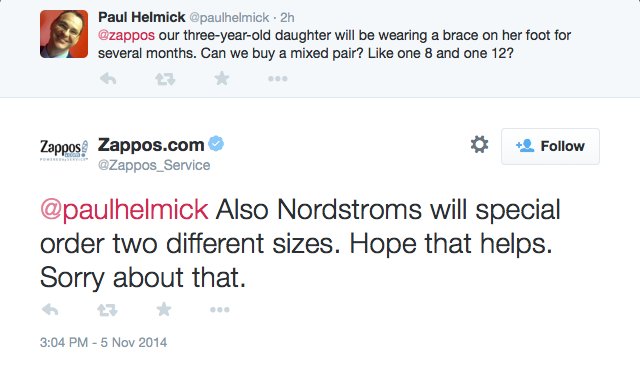Retweet Paul Helmick's tweet
This screenshot has width=640, height=365.
point(165,79)
